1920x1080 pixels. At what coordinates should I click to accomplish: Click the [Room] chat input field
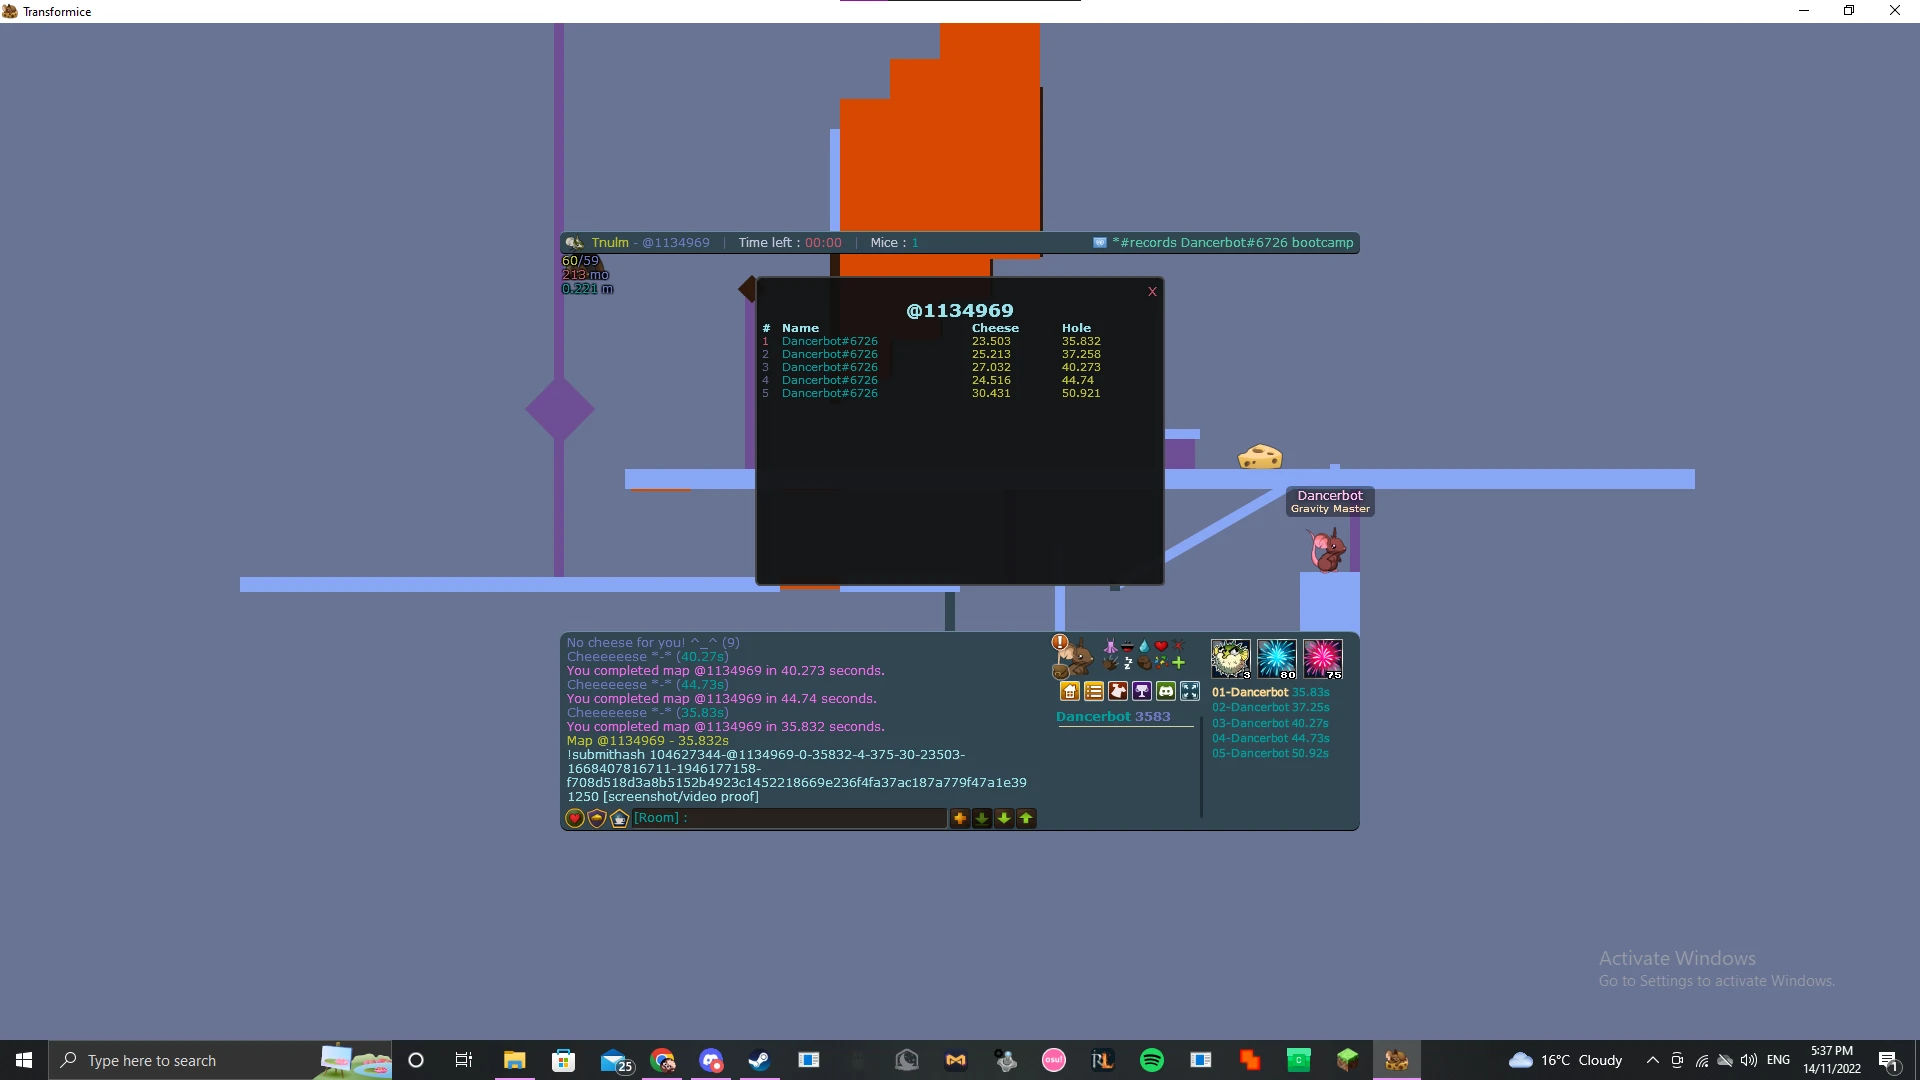790,818
